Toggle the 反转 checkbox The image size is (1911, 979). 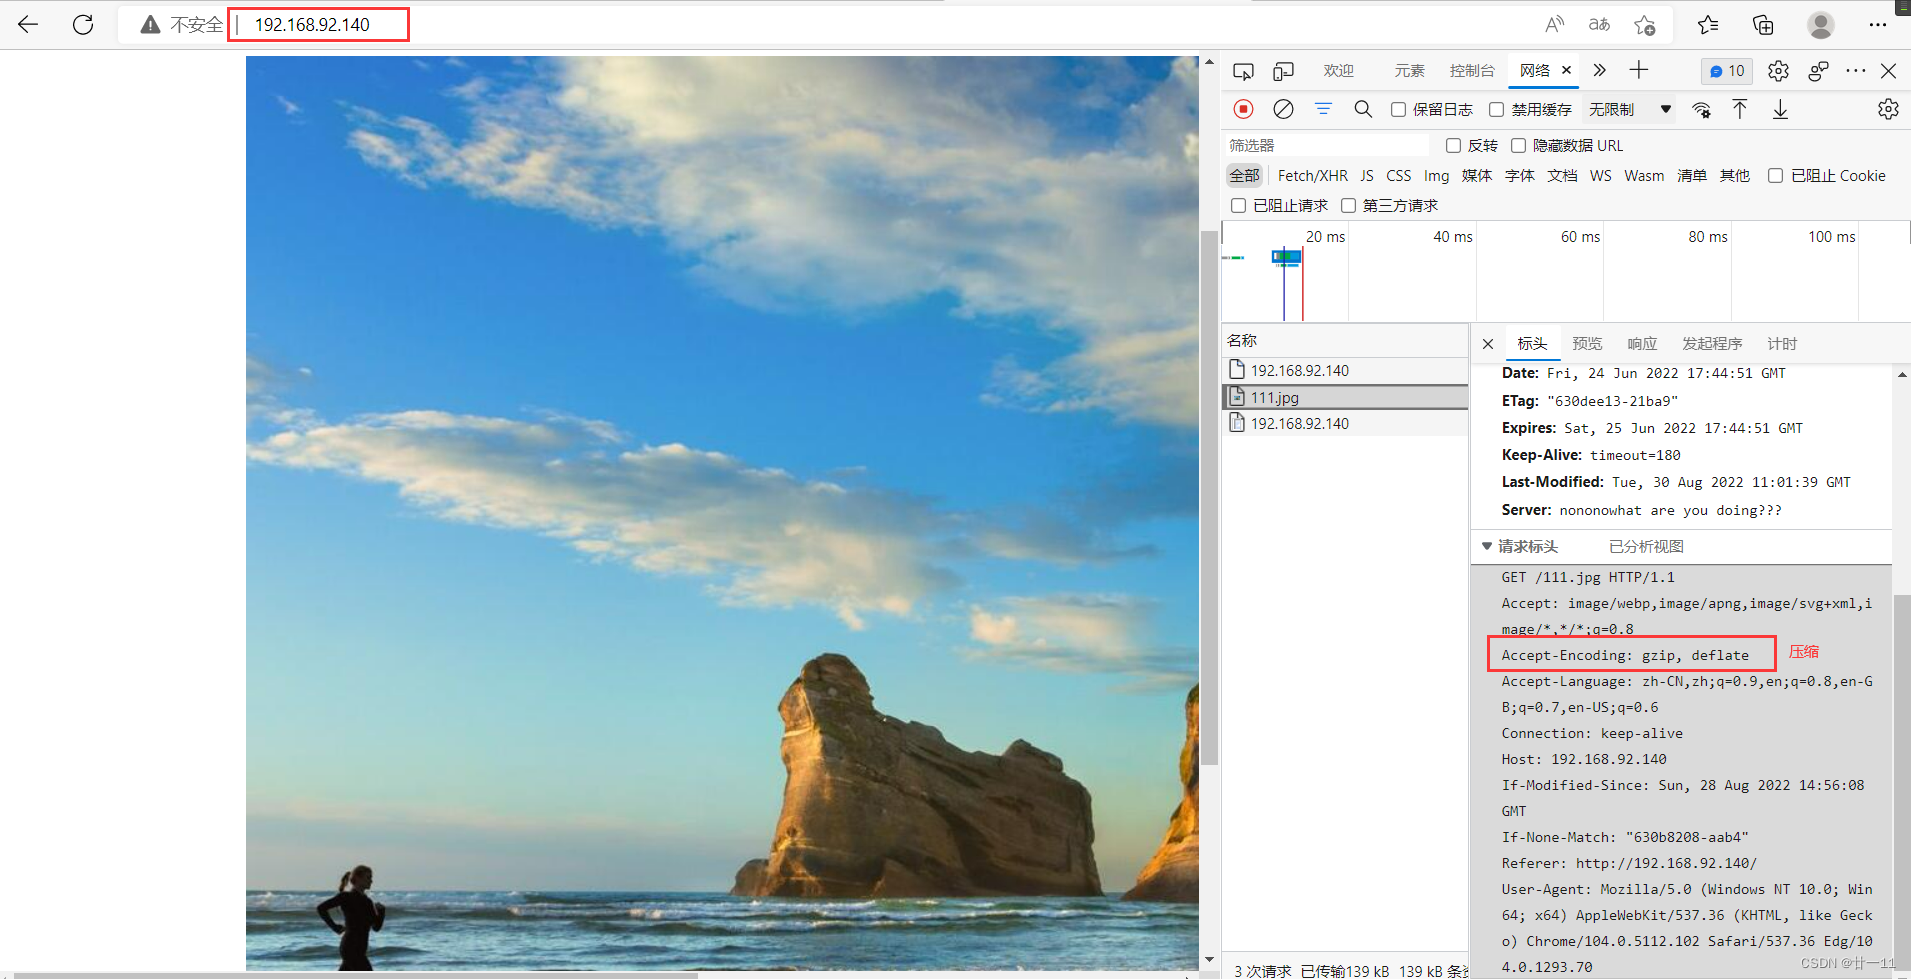tap(1454, 146)
